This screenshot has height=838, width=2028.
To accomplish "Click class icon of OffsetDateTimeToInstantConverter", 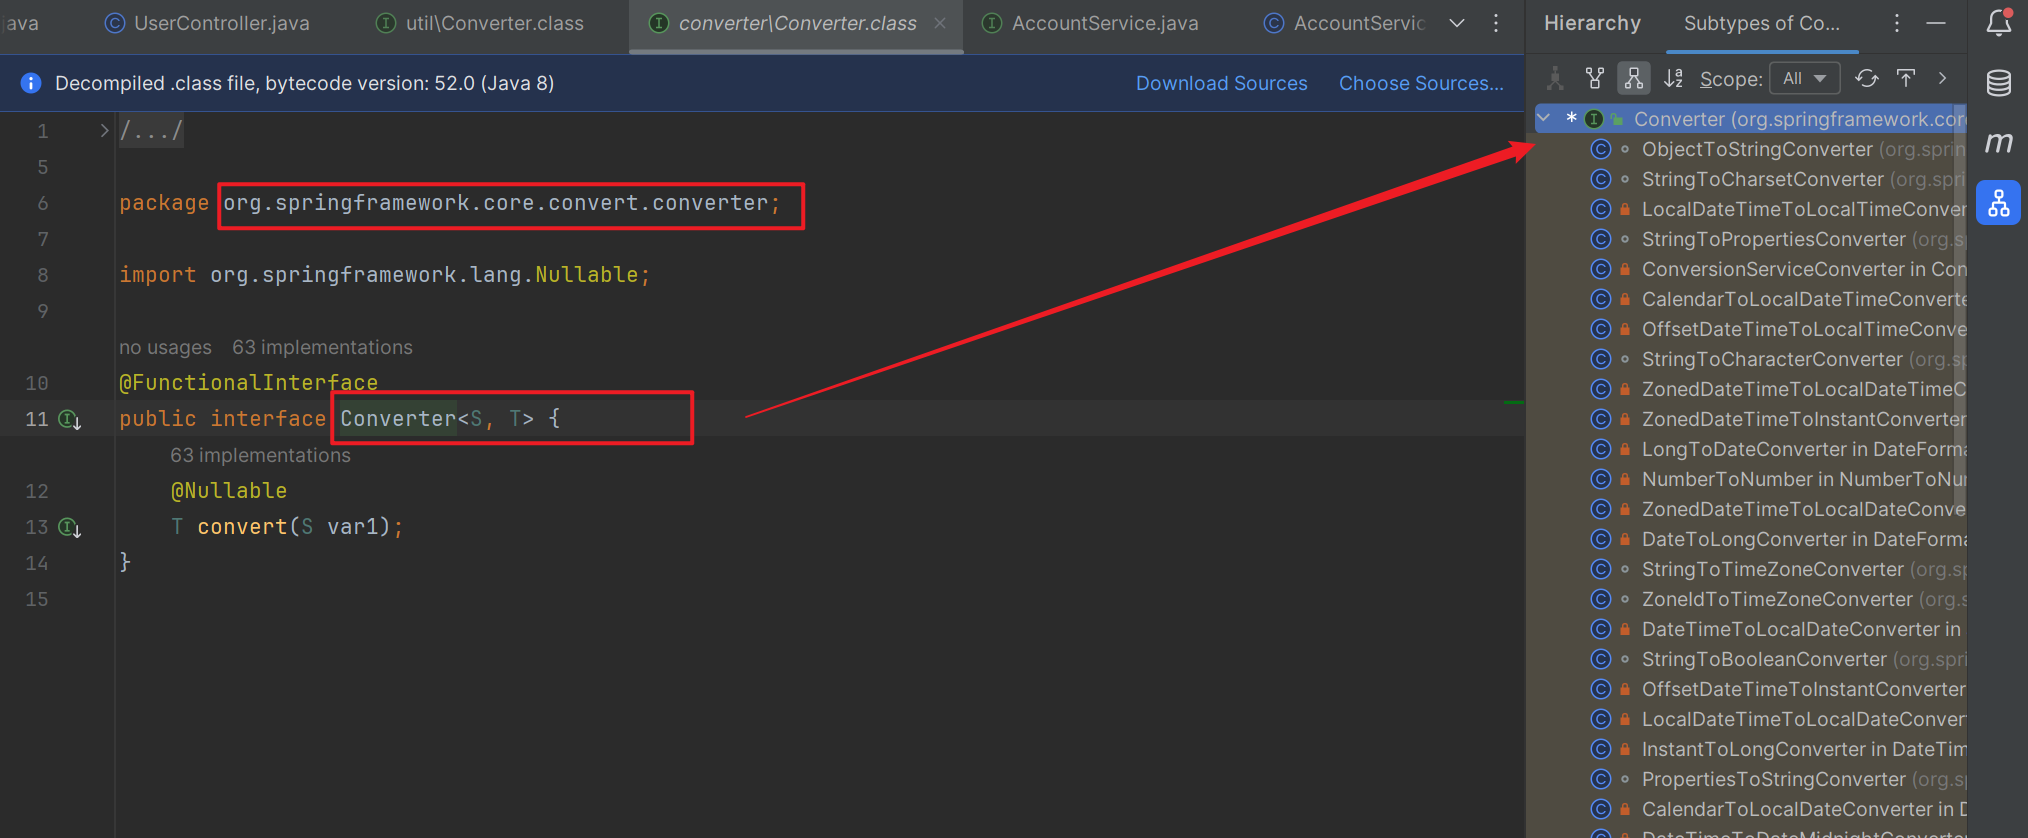I will pos(1601,689).
